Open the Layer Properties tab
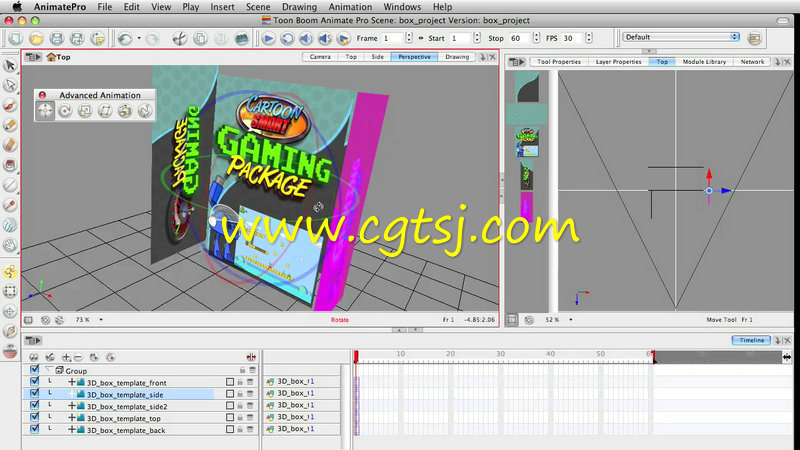Image resolution: width=800 pixels, height=450 pixels. point(618,62)
